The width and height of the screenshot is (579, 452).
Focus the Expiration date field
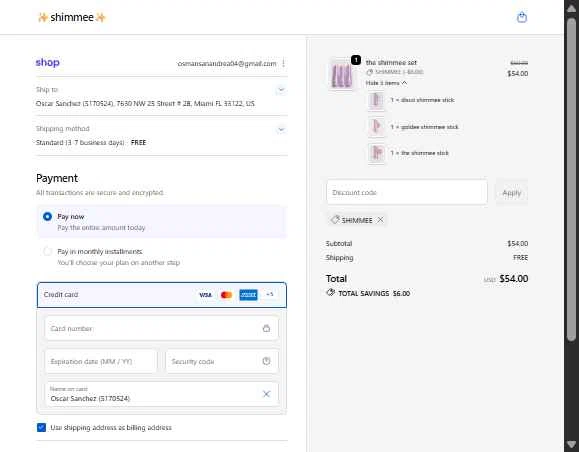(x=101, y=361)
